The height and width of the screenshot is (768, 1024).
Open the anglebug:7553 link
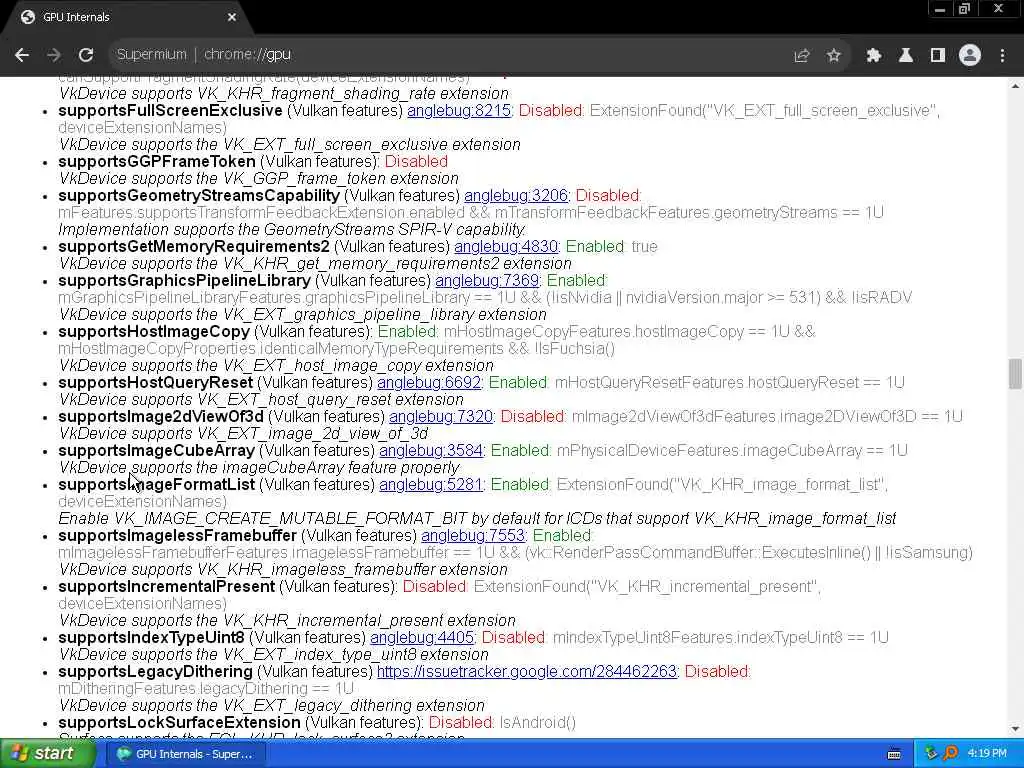pos(473,535)
